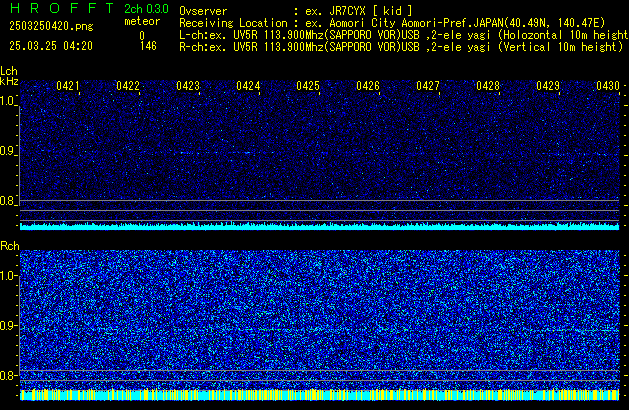
Task: Click the L-ch receiver description line
Action: [404, 35]
